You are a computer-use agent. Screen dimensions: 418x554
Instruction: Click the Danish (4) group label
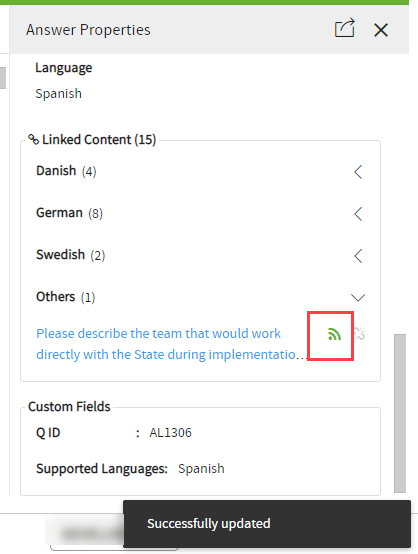pyautogui.click(x=66, y=171)
